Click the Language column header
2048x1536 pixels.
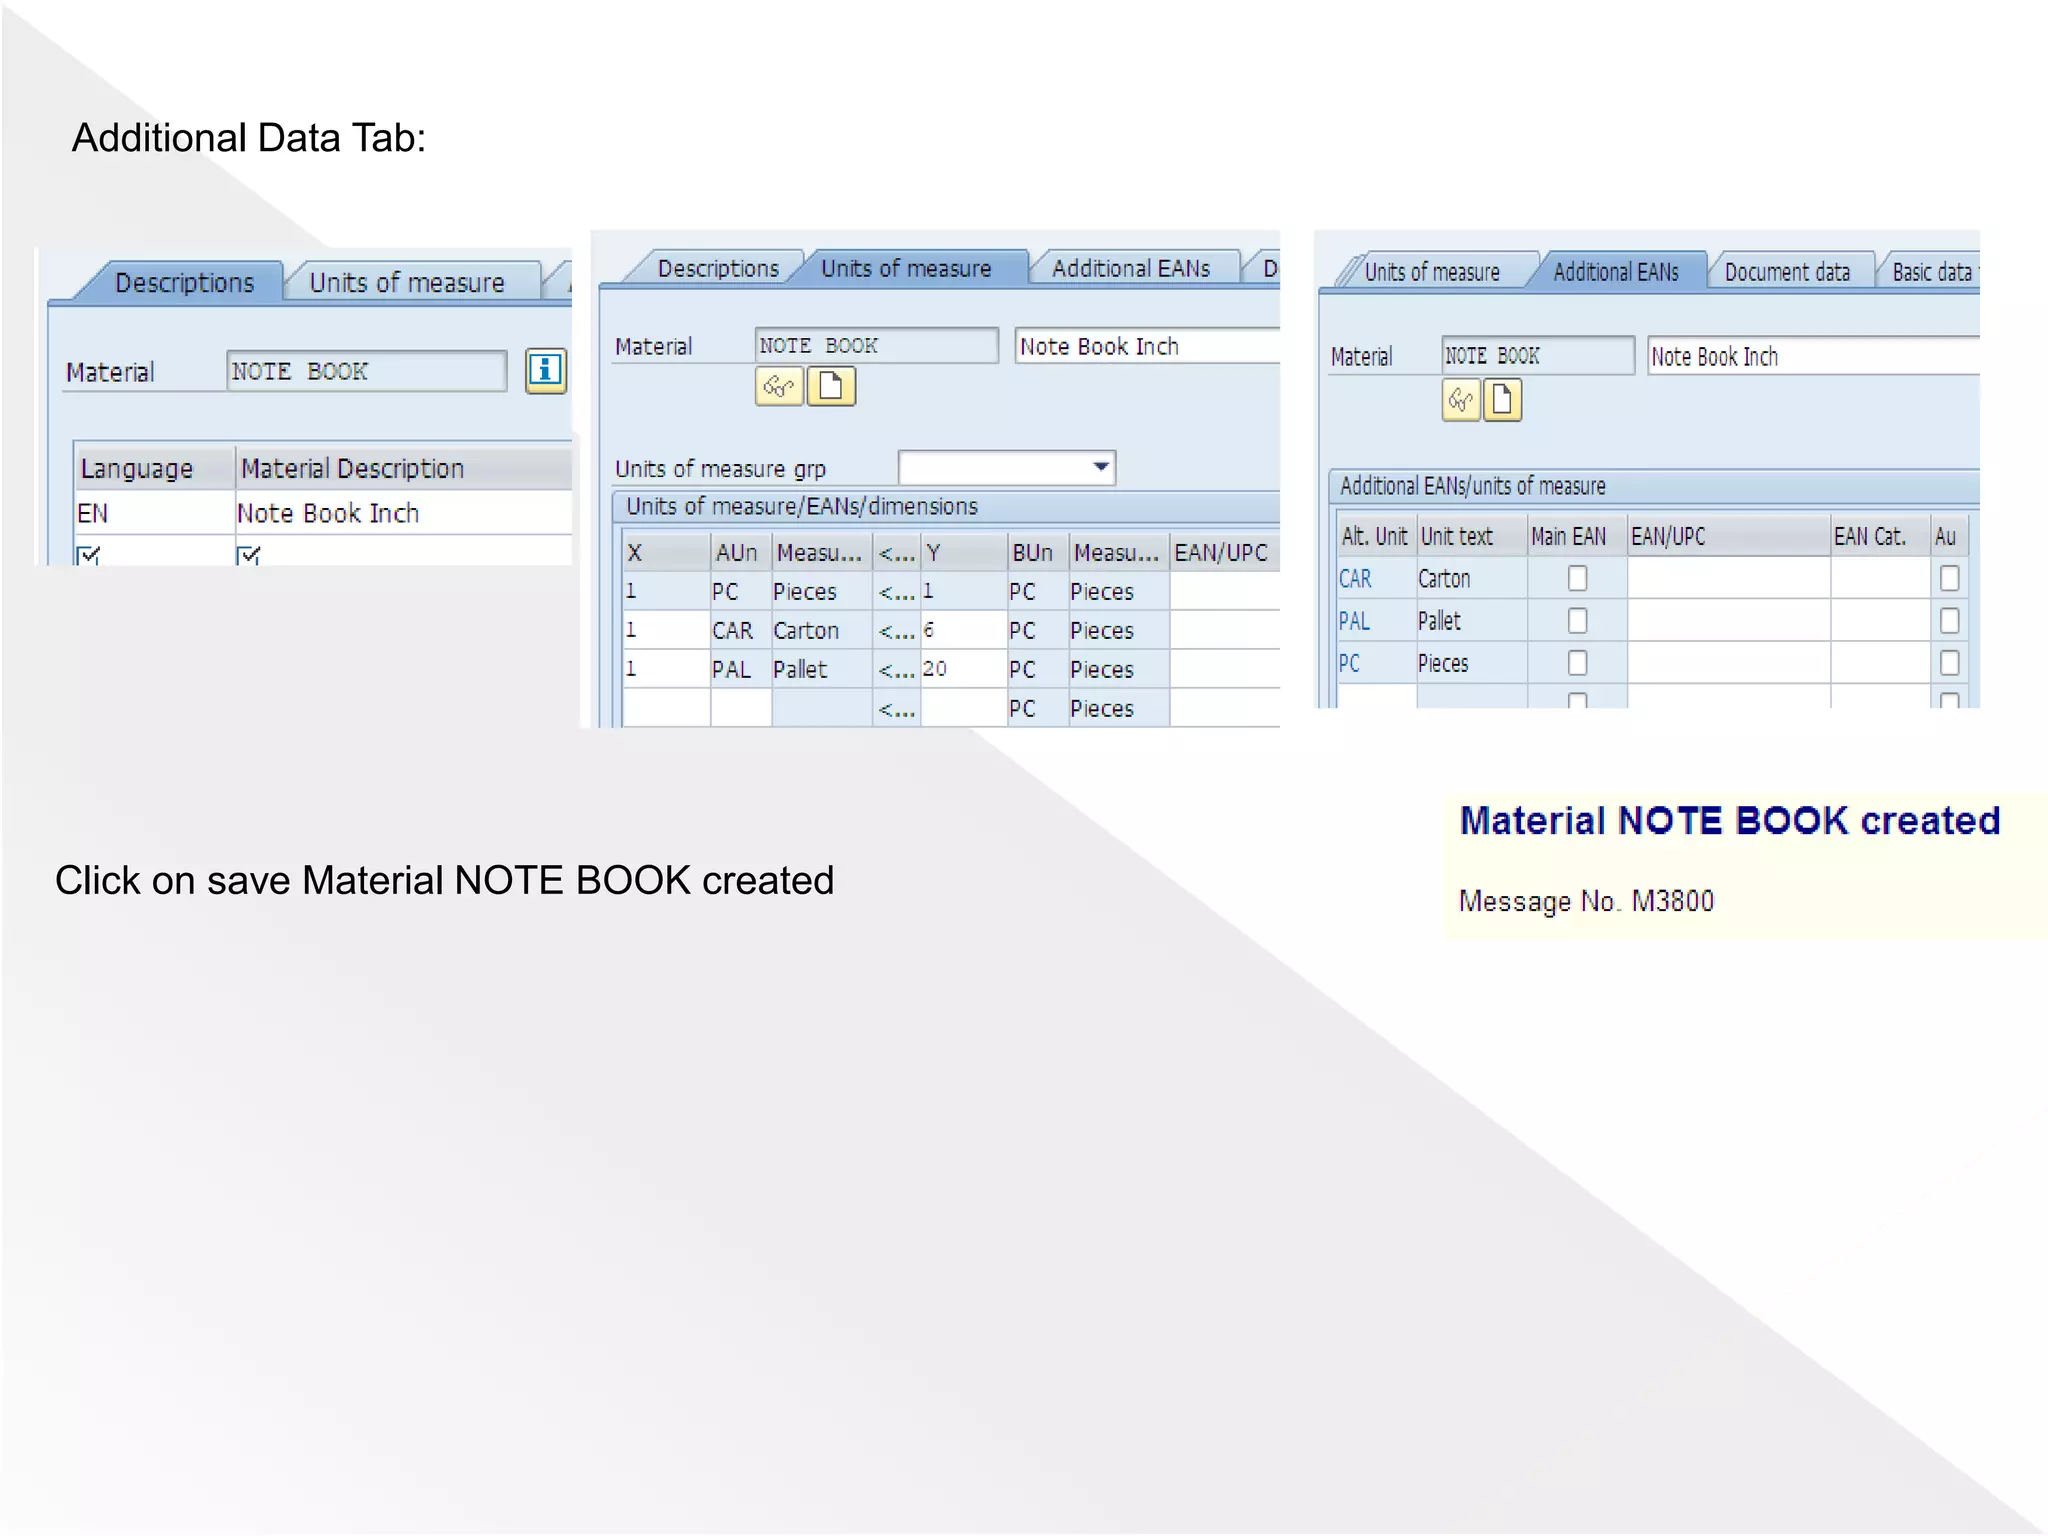pos(154,468)
